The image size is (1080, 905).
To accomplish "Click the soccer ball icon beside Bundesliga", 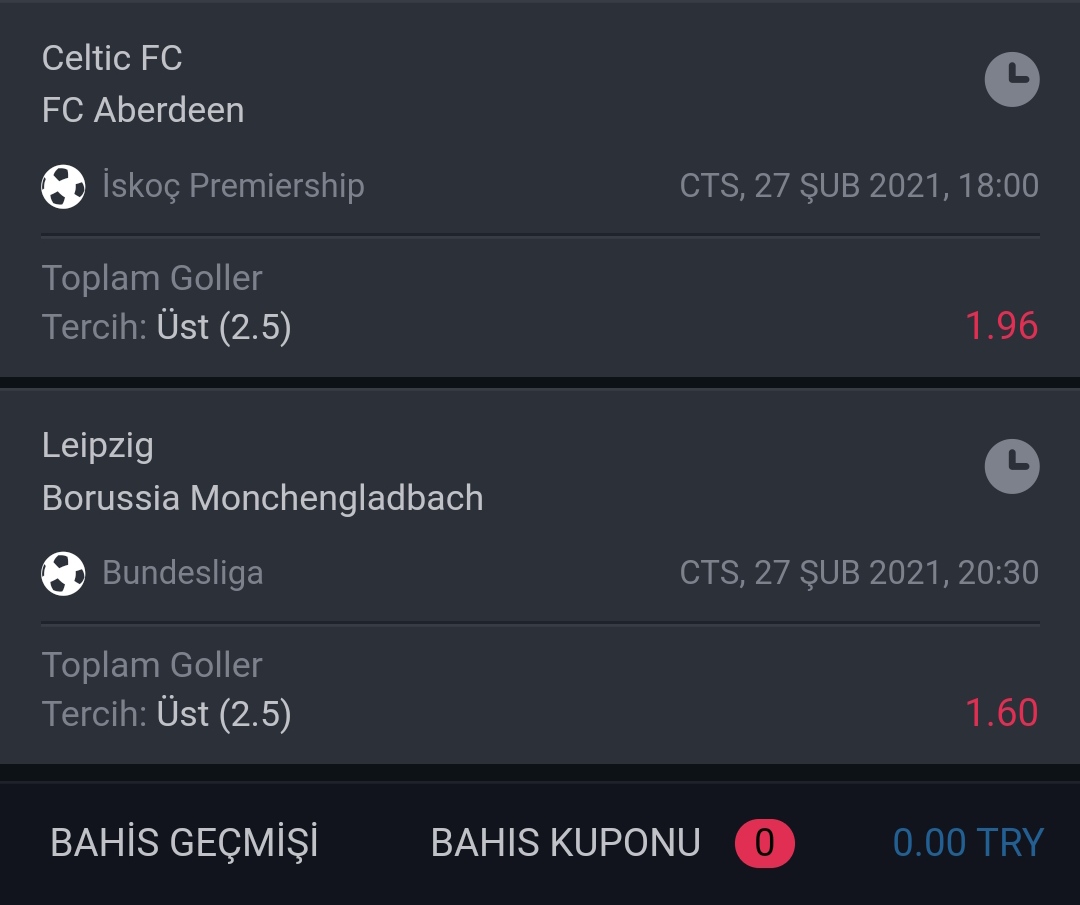I will [63, 573].
